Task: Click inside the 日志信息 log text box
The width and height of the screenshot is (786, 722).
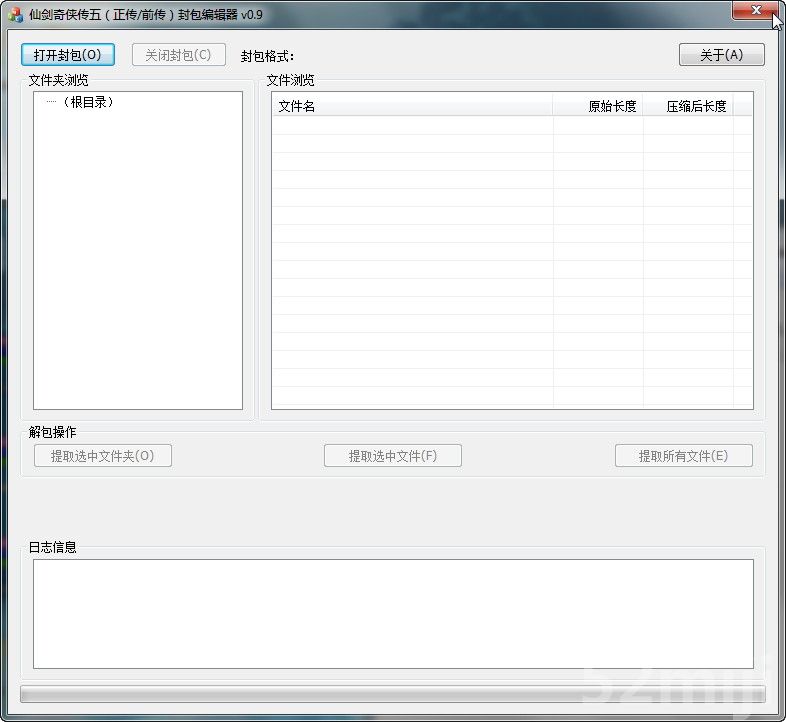Action: coord(392,613)
